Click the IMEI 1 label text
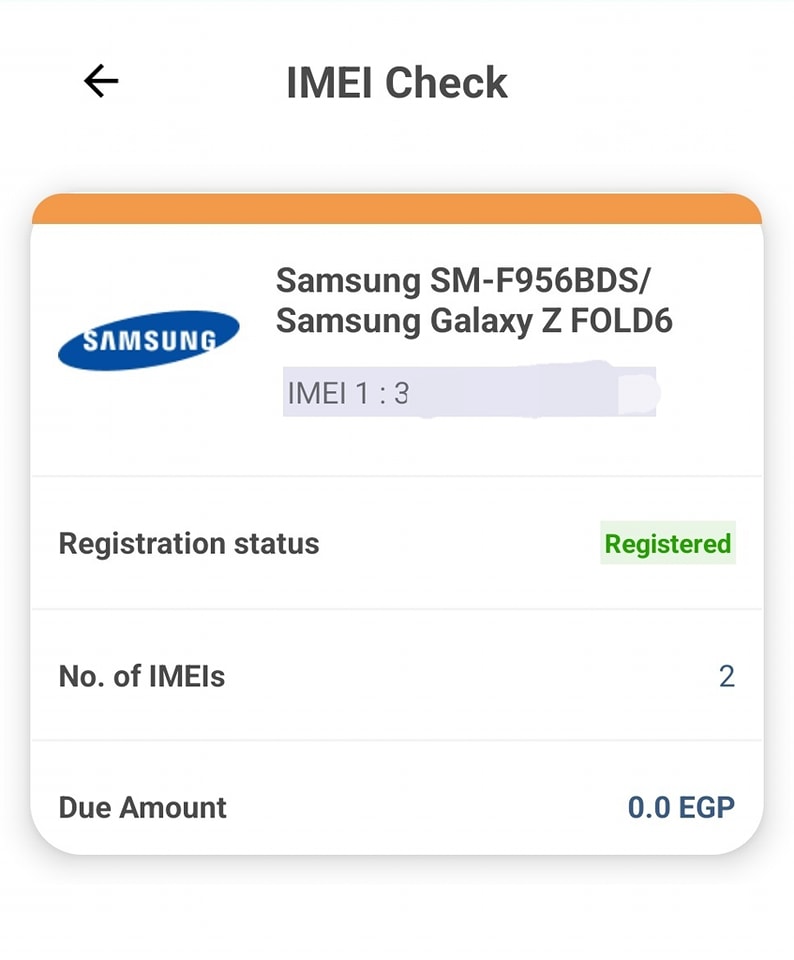The height and width of the screenshot is (960, 794). point(328,393)
